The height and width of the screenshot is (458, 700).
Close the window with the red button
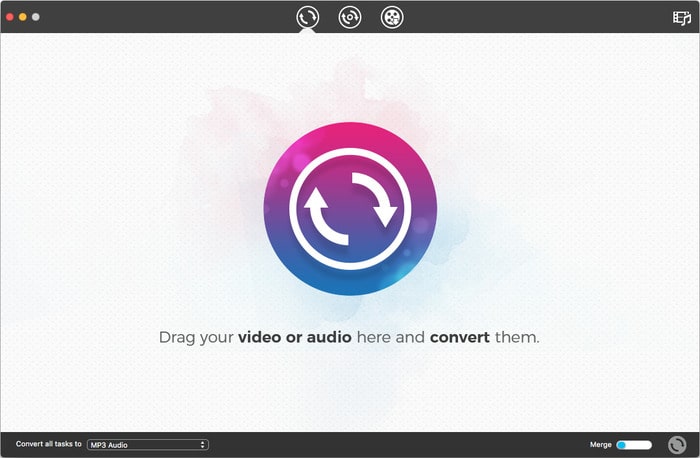(10, 17)
